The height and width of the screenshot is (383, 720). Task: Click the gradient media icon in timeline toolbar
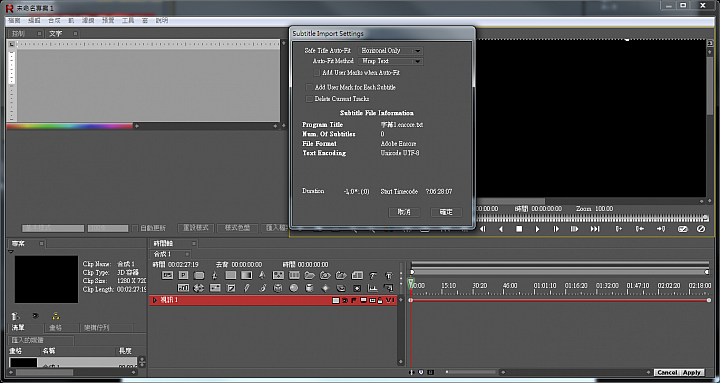[x=247, y=275]
